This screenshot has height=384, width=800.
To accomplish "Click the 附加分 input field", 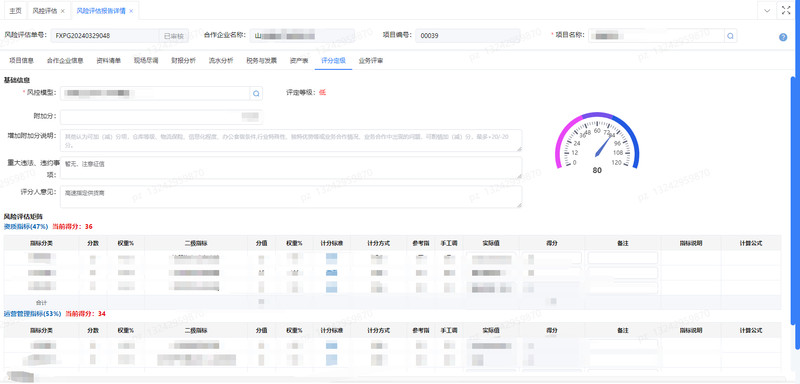I will 162,117.
